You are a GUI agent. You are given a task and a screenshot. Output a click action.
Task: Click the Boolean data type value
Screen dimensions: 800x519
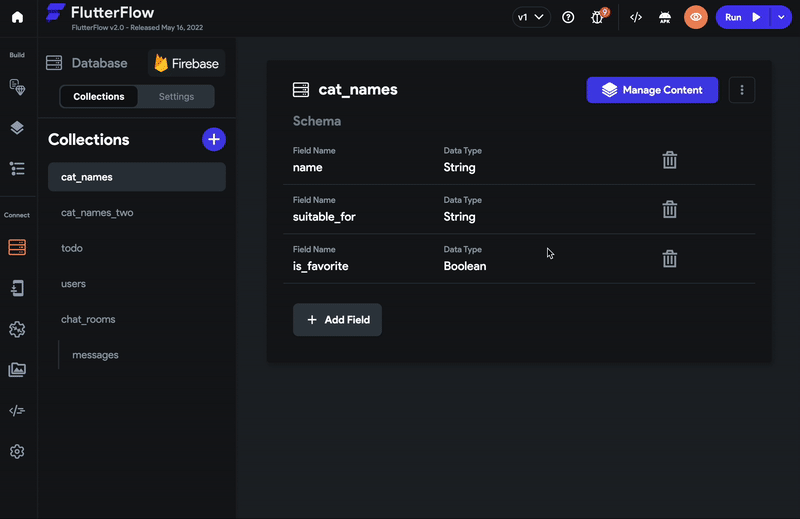coord(465,266)
